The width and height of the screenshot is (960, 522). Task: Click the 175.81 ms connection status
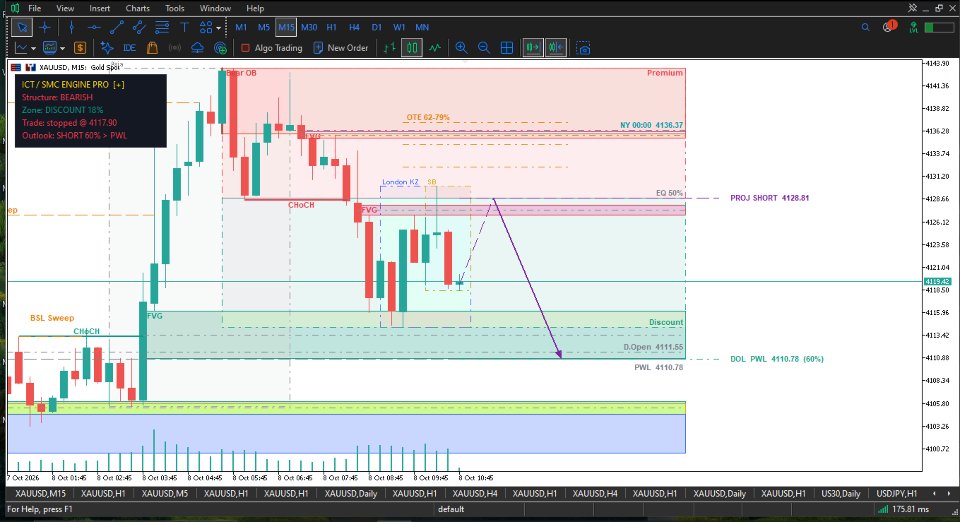click(x=904, y=509)
